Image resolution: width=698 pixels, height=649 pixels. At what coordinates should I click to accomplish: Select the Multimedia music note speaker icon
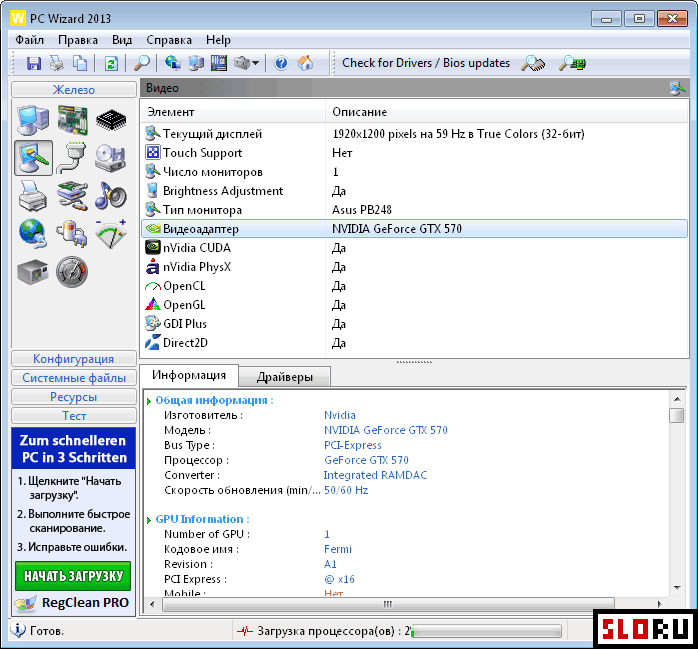[x=111, y=196]
